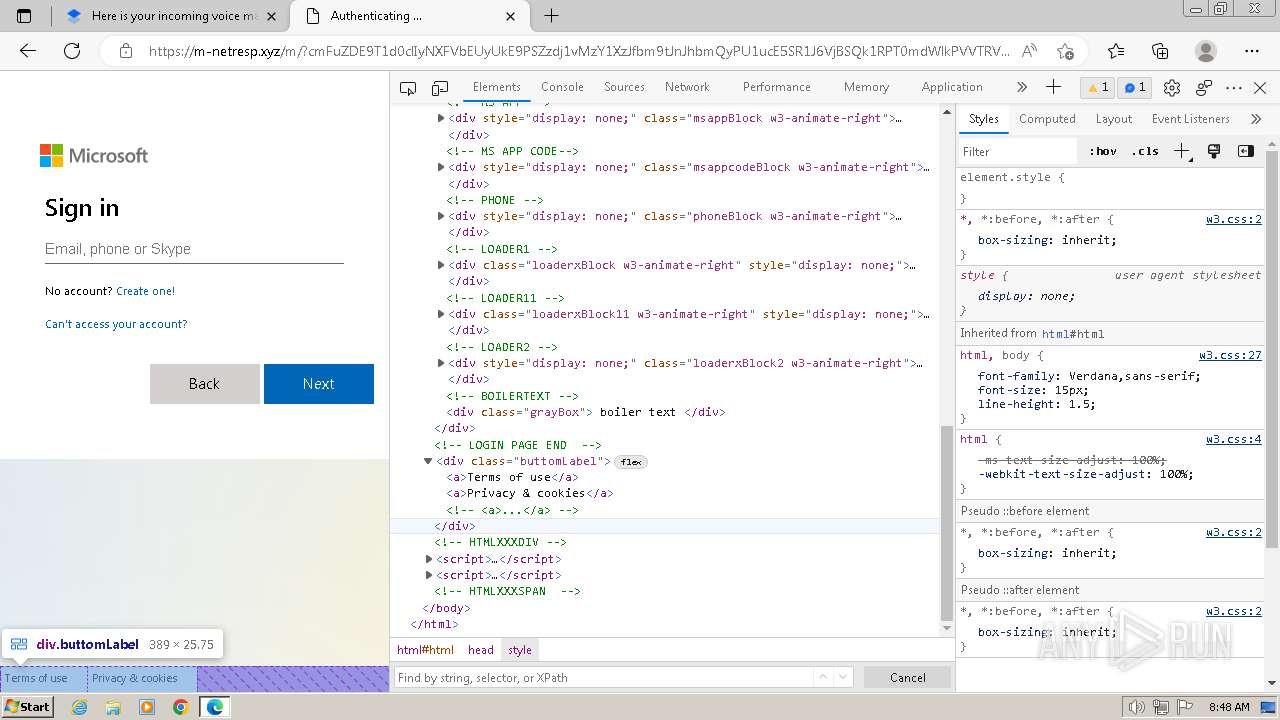The height and width of the screenshot is (720, 1280).
Task: Open the Collections icon
Action: (1160, 51)
